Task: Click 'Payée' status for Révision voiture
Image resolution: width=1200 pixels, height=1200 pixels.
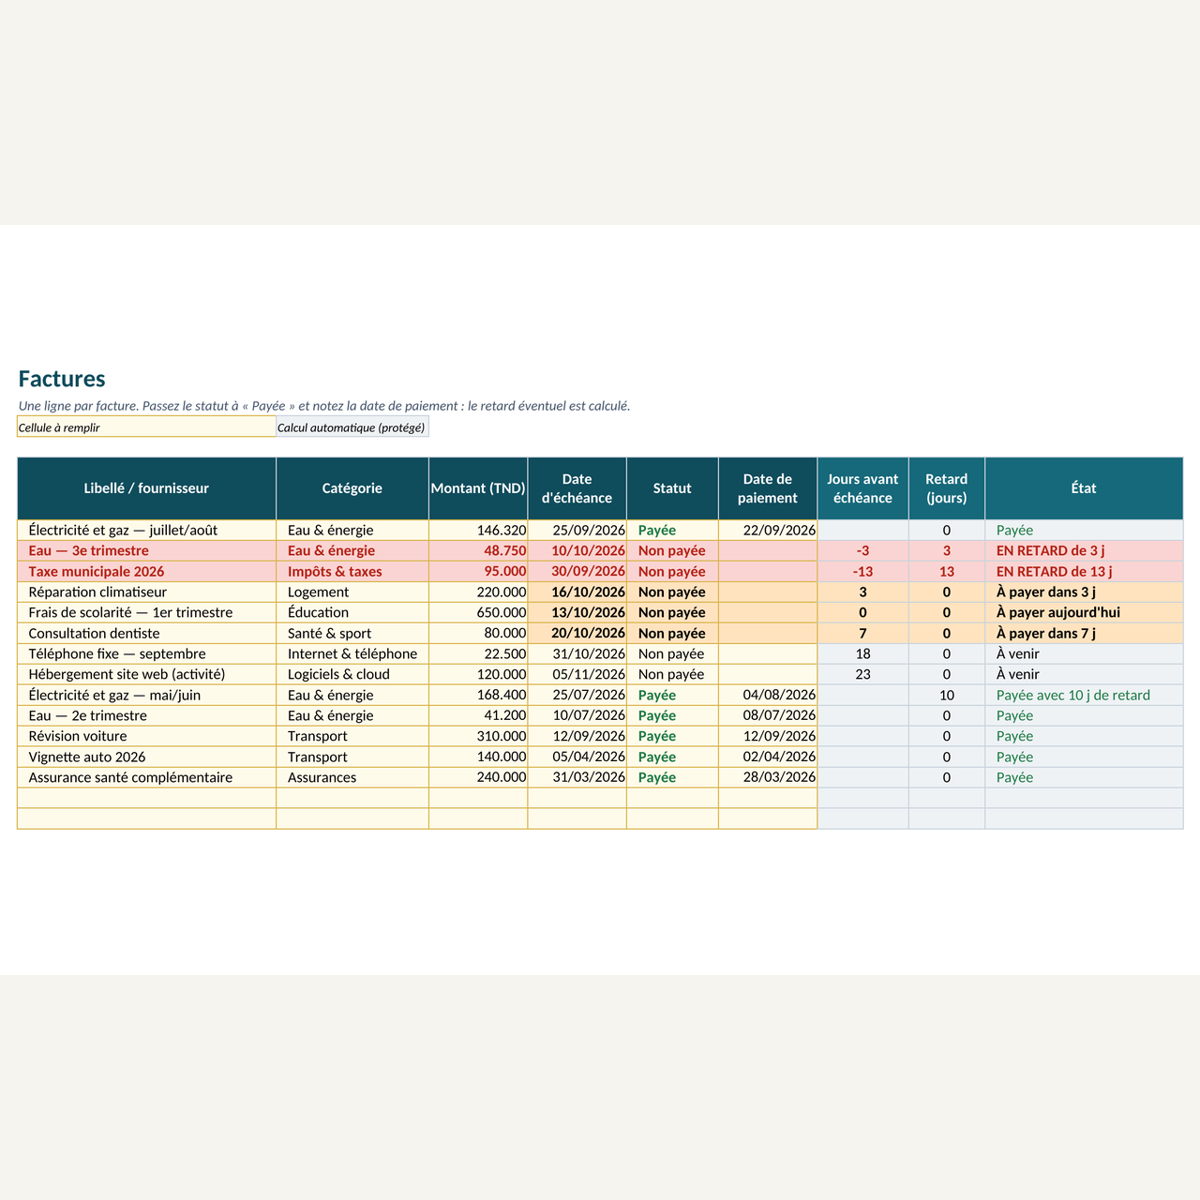Action: [672, 736]
